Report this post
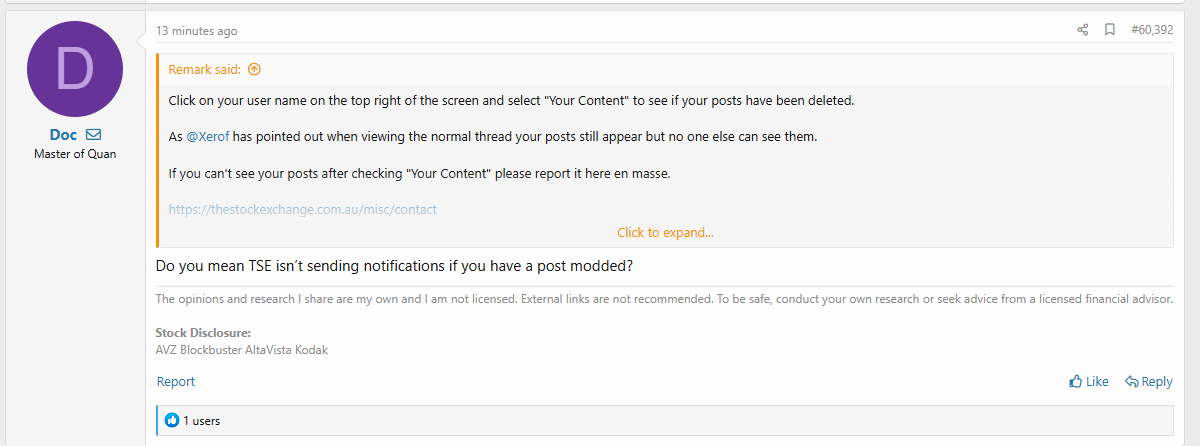Image resolution: width=1200 pixels, height=446 pixels. [176, 381]
